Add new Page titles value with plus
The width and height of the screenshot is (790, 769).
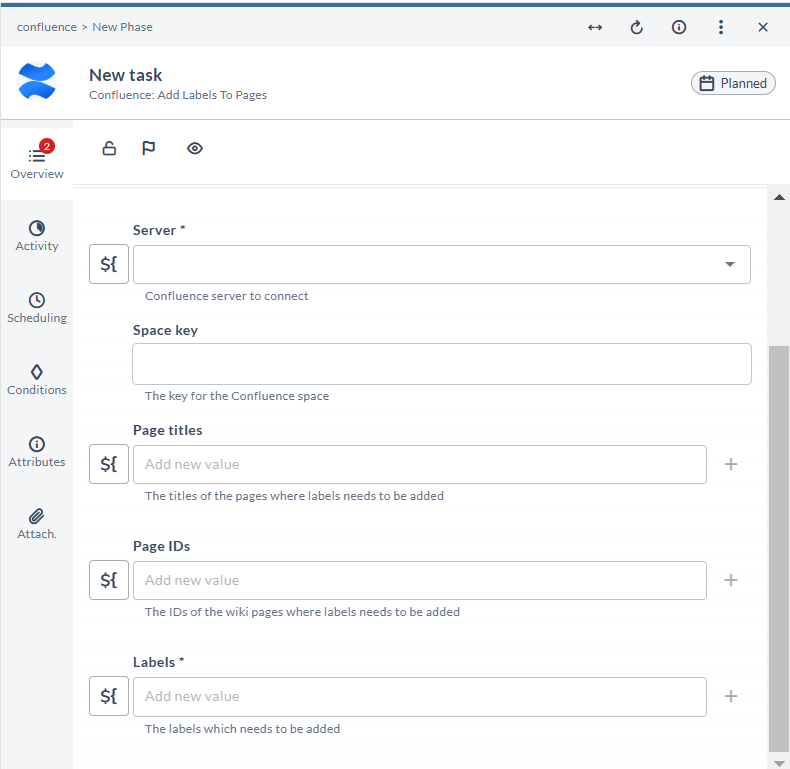731,465
